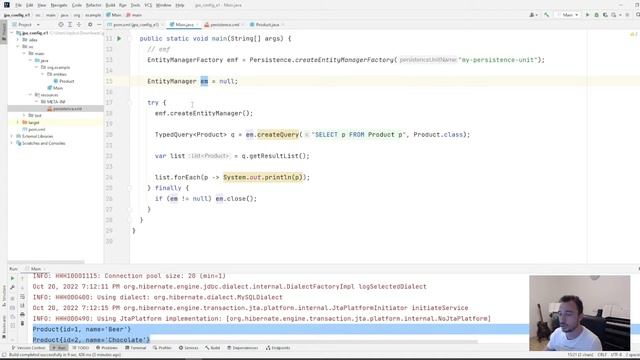Click the status bar tool window toggle icon
The height and width of the screenshot is (360, 640).
click(4, 355)
